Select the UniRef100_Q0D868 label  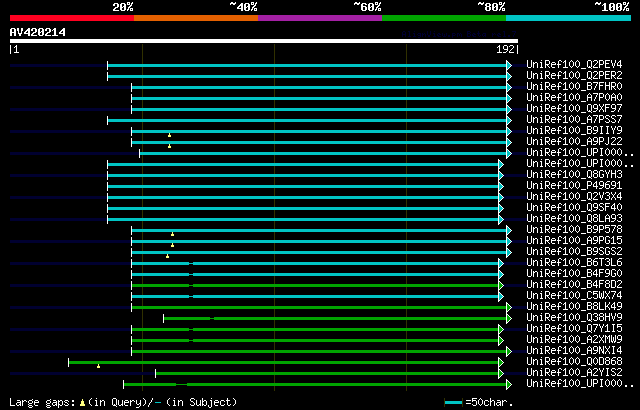[574, 362]
